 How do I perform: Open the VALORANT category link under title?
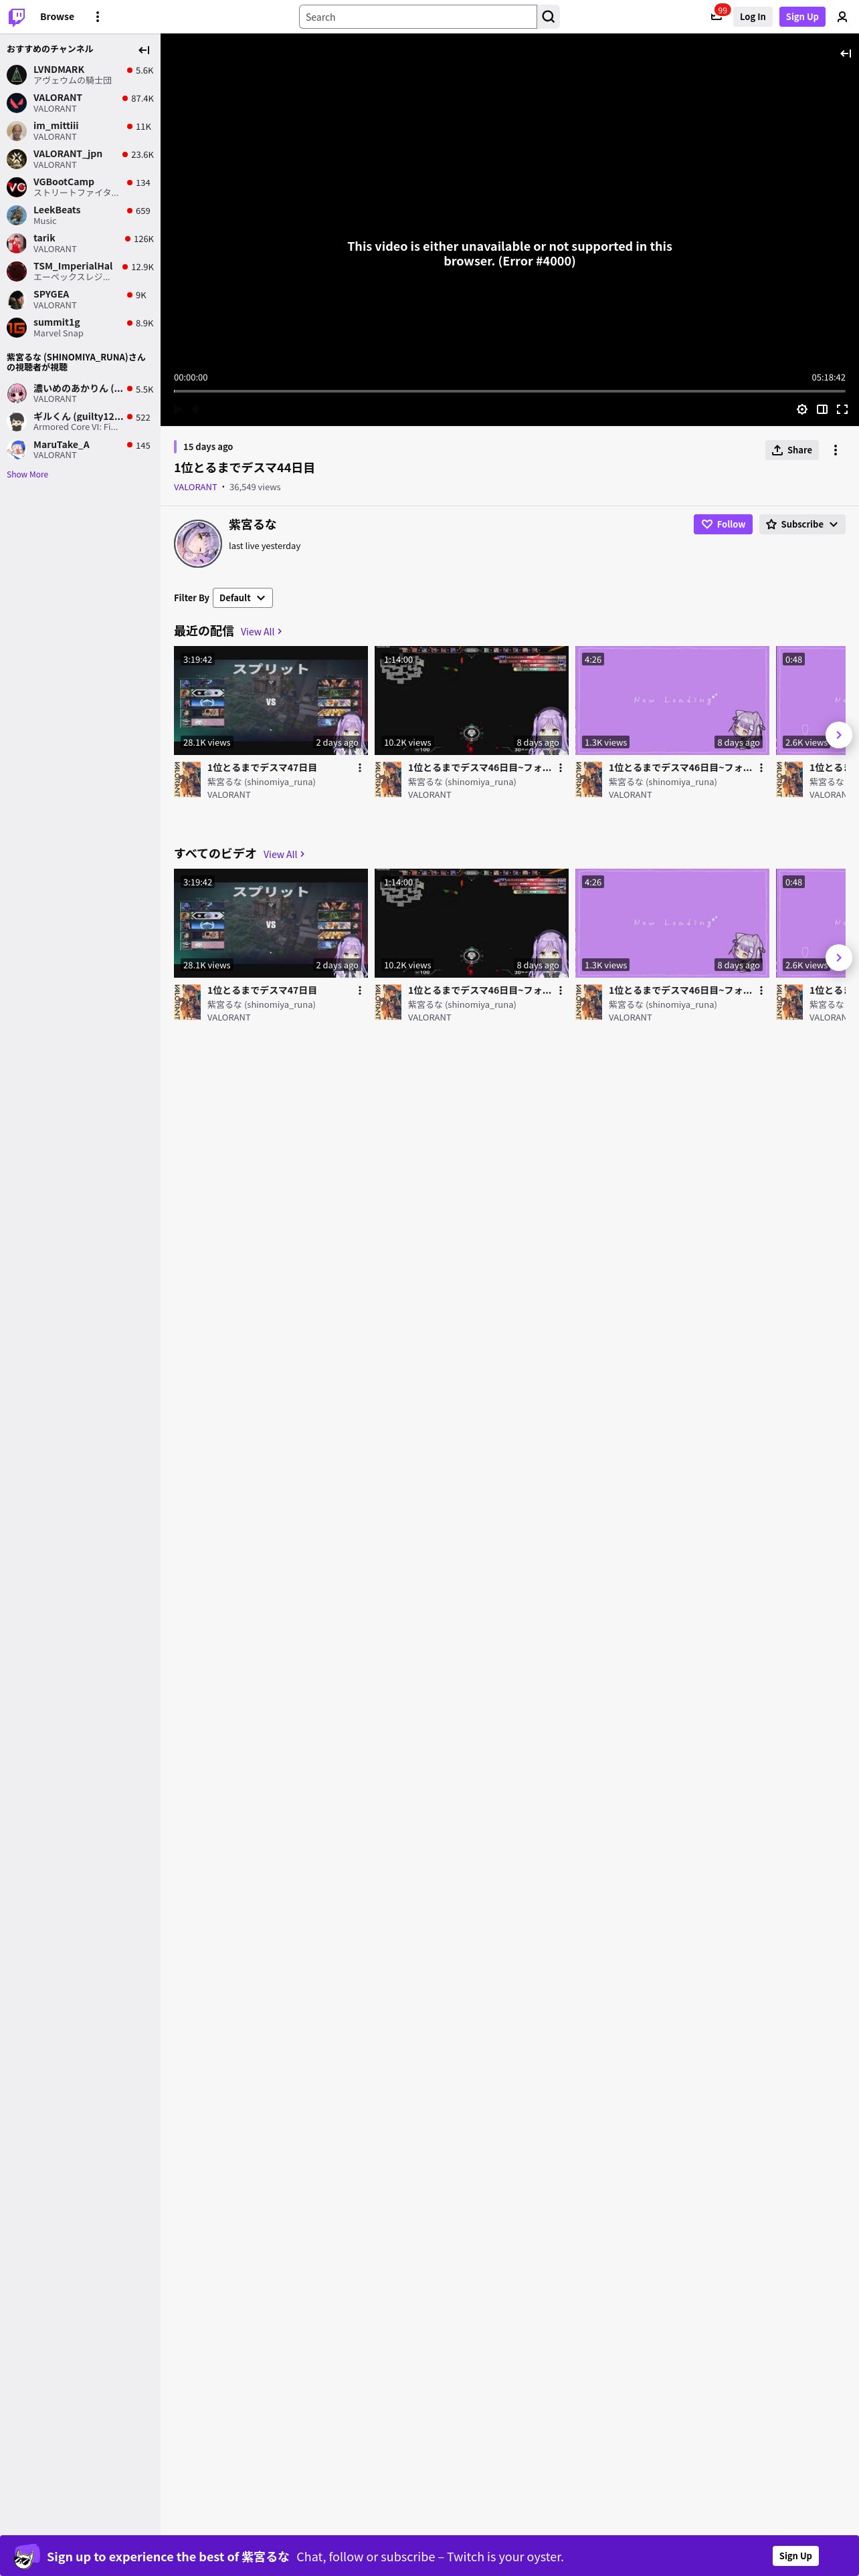coord(195,487)
